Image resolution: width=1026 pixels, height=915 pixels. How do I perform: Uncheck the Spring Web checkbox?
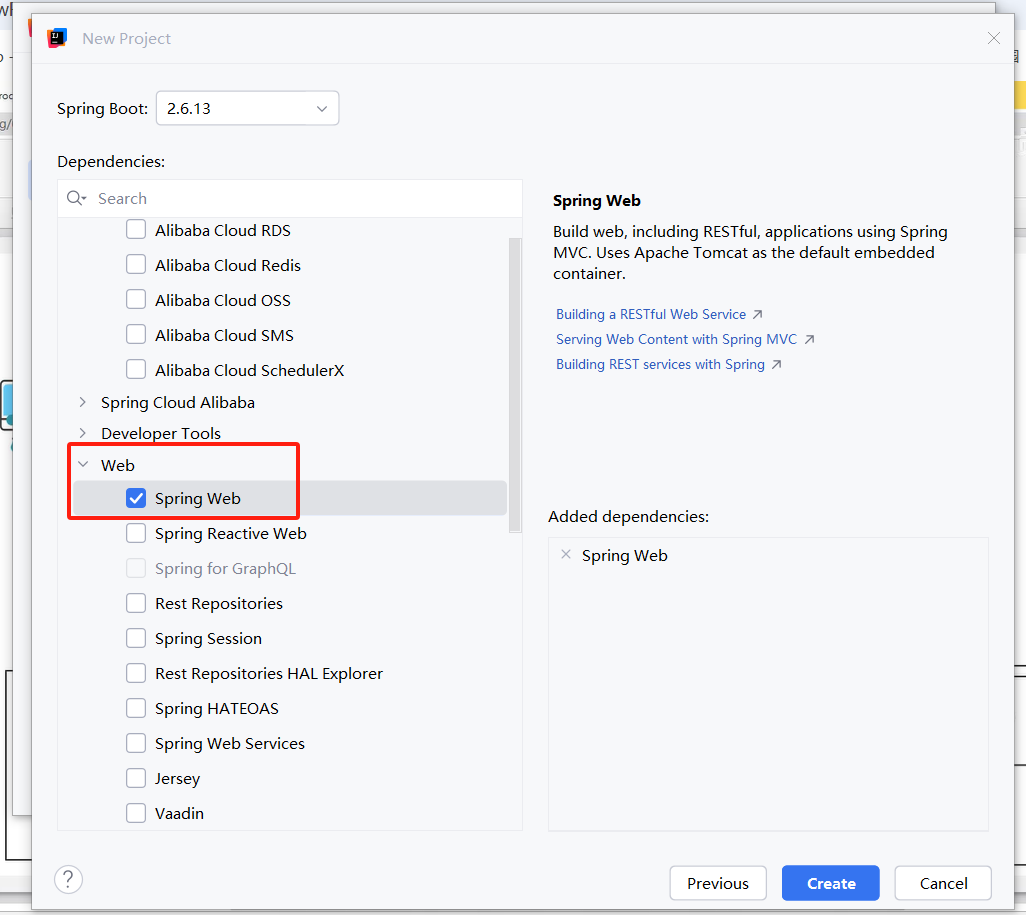point(136,498)
